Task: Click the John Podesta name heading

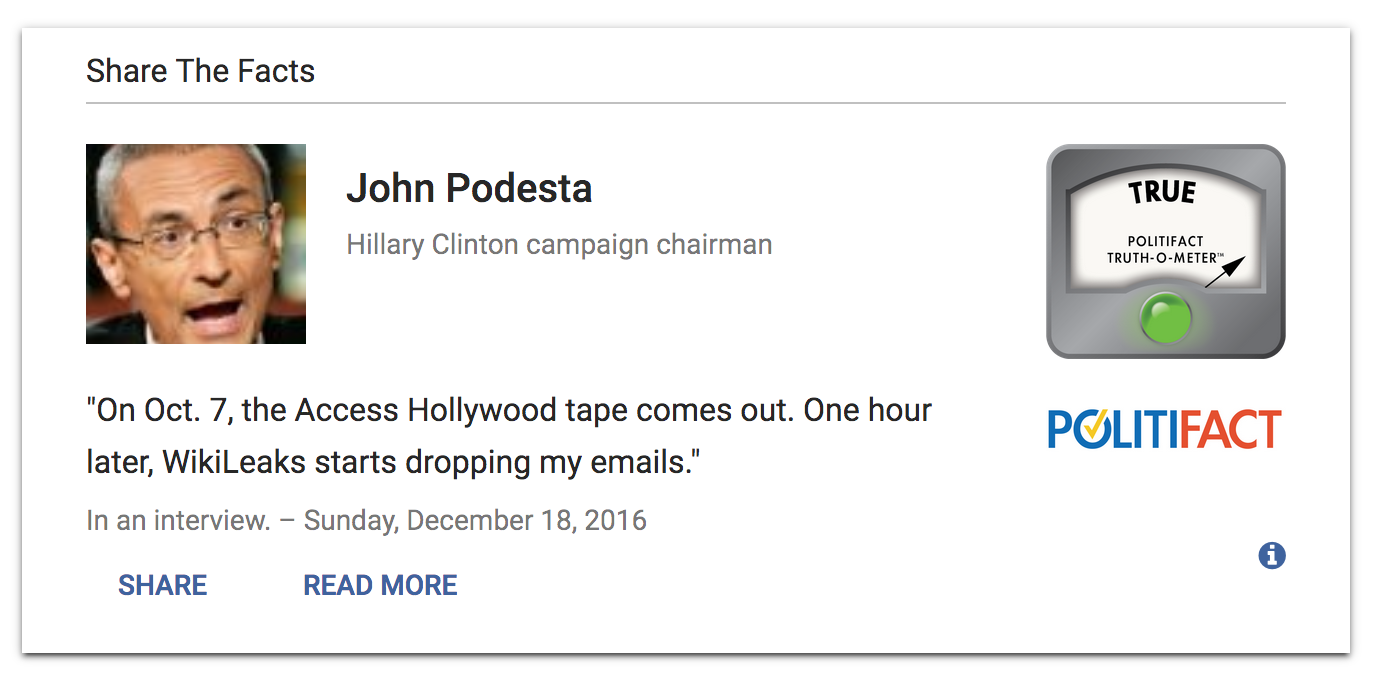Action: [x=469, y=188]
